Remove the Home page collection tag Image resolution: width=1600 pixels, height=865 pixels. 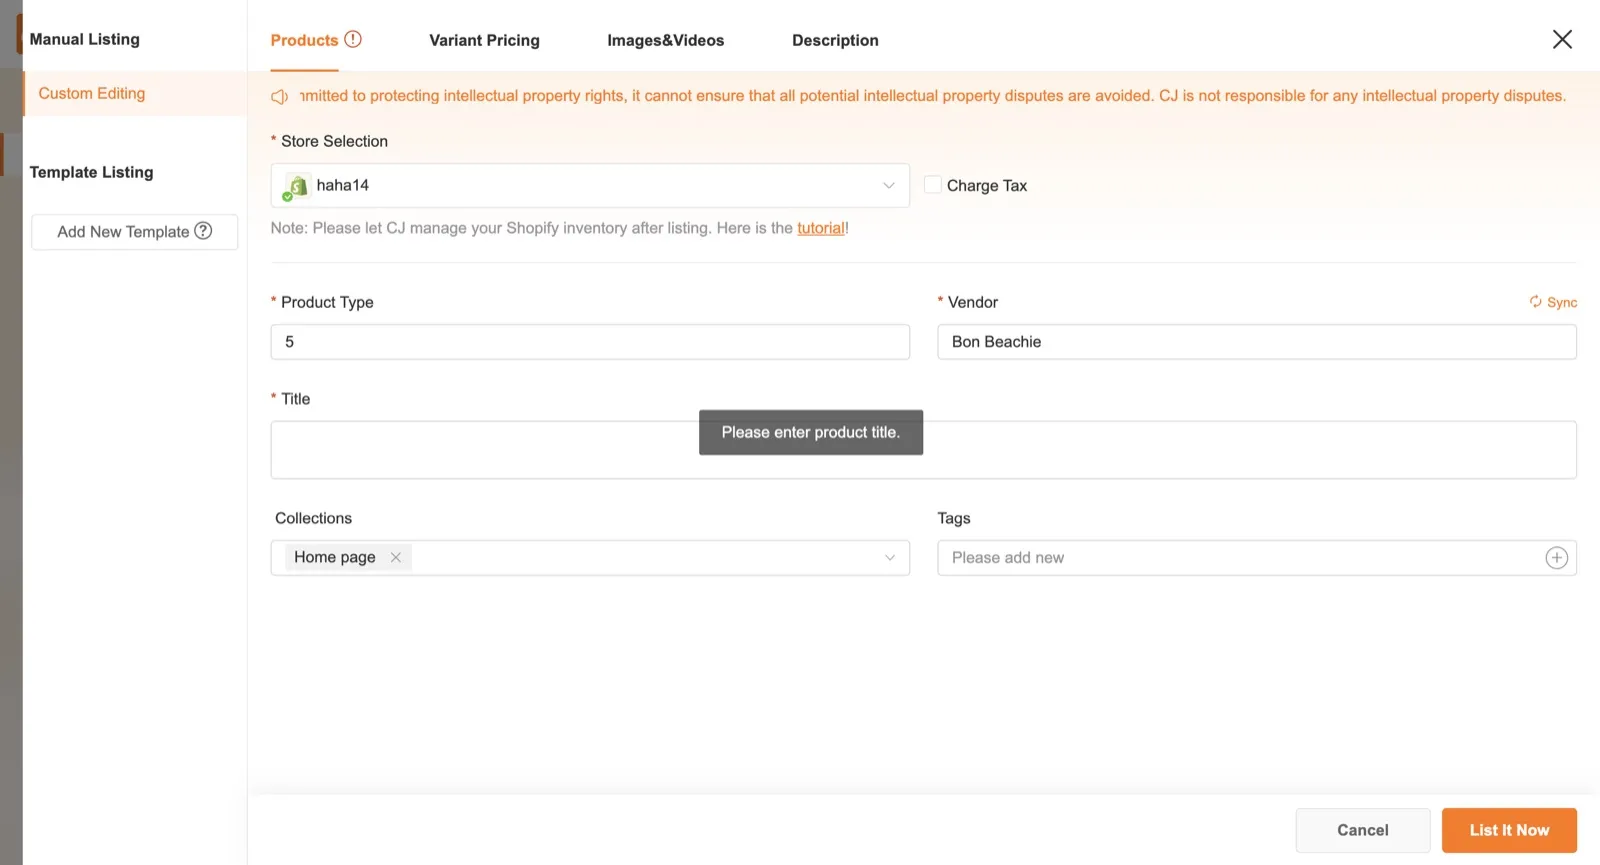396,557
